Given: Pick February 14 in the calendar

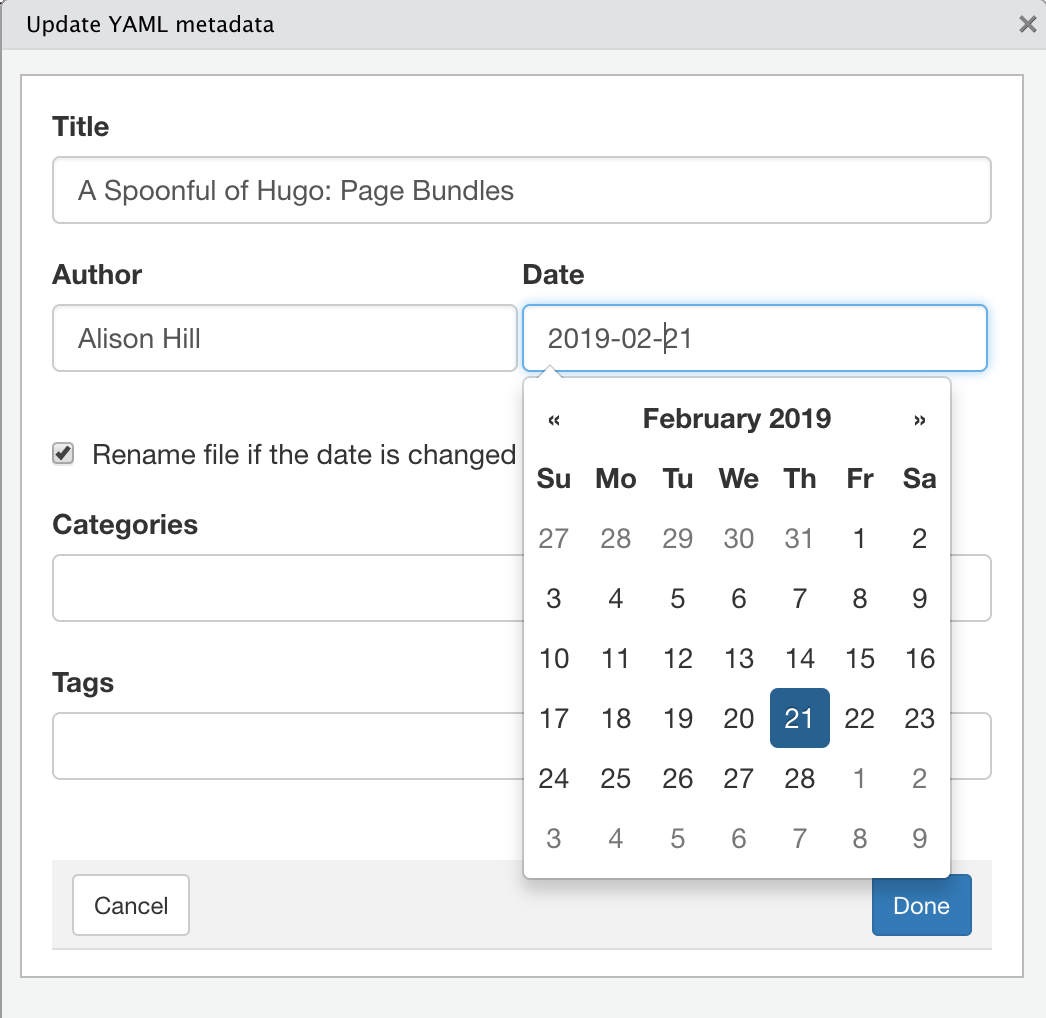Looking at the screenshot, I should point(799,658).
